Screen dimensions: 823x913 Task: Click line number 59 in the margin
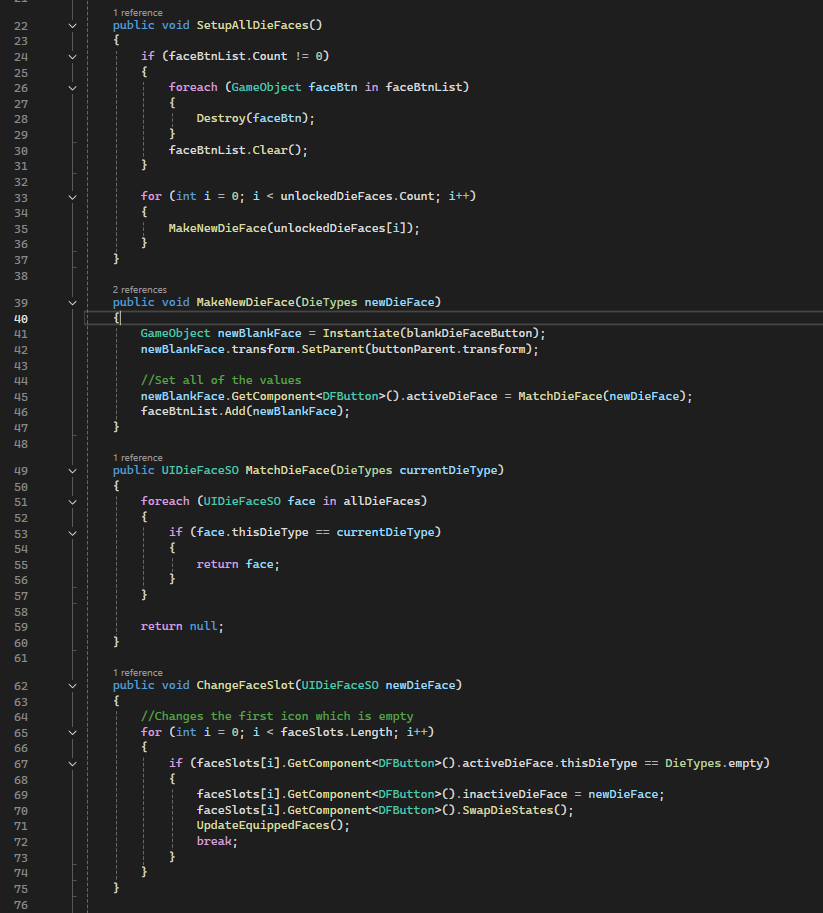(22, 626)
